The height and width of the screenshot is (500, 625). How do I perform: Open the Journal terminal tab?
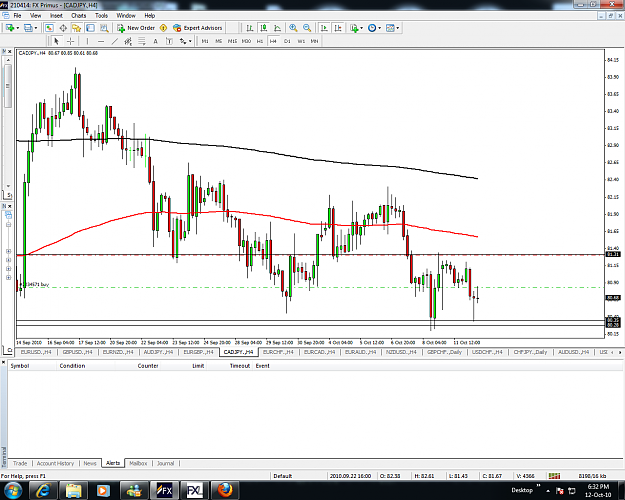point(165,463)
